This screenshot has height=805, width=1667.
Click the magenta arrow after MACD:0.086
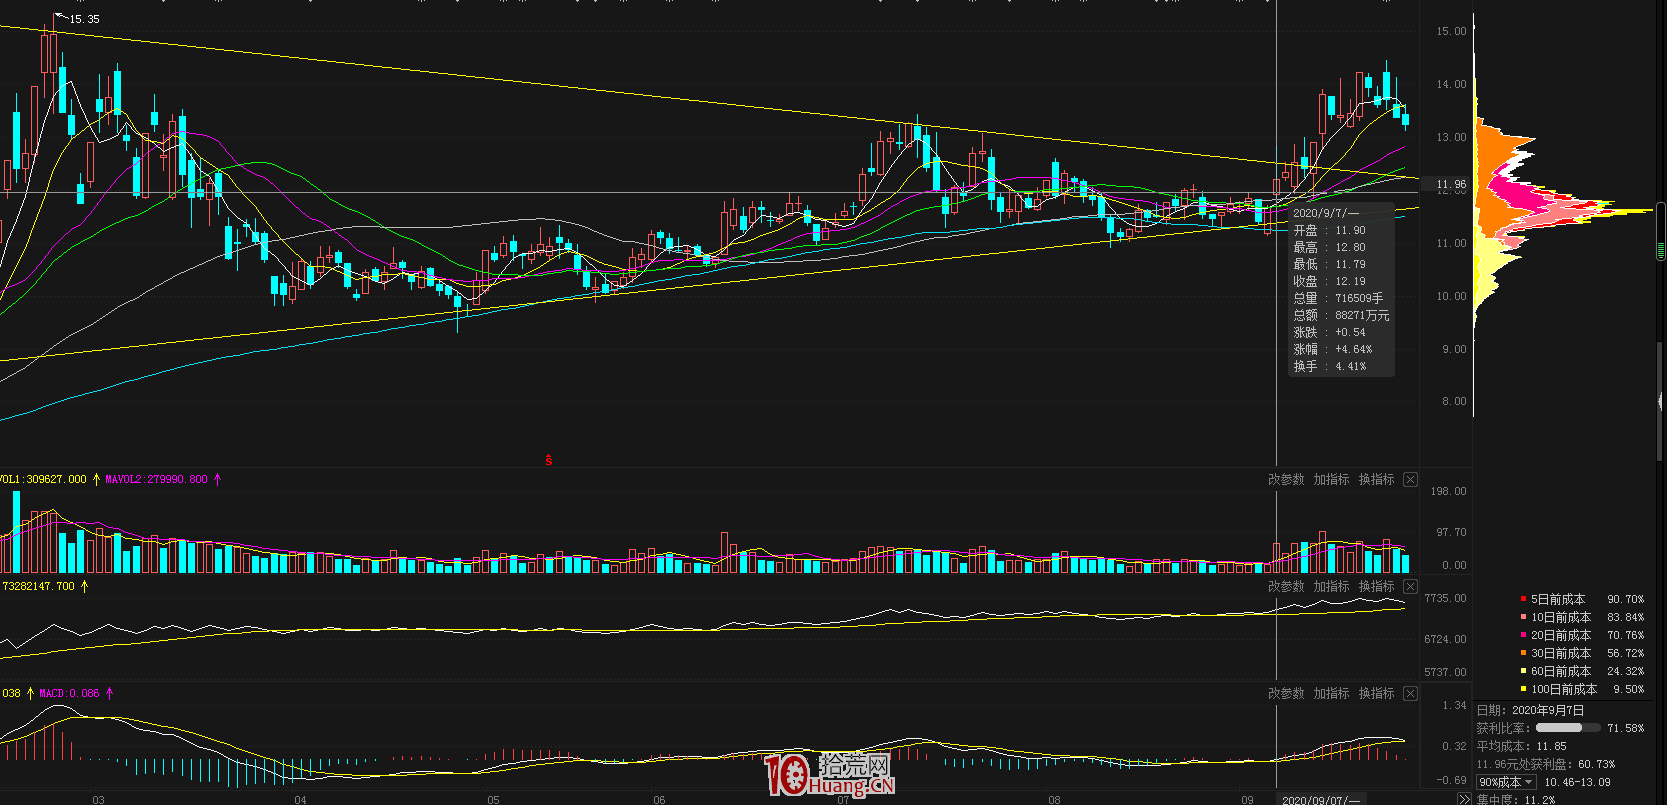(x=109, y=693)
